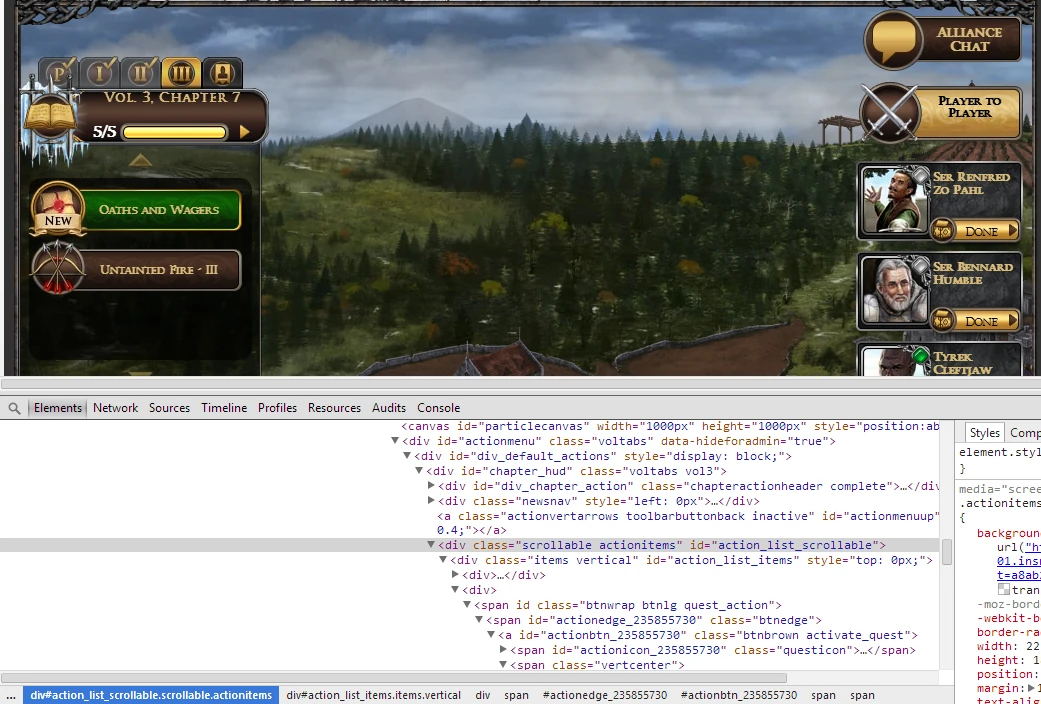Click div#action_list_items.items.vertical breadcrumb

374,695
